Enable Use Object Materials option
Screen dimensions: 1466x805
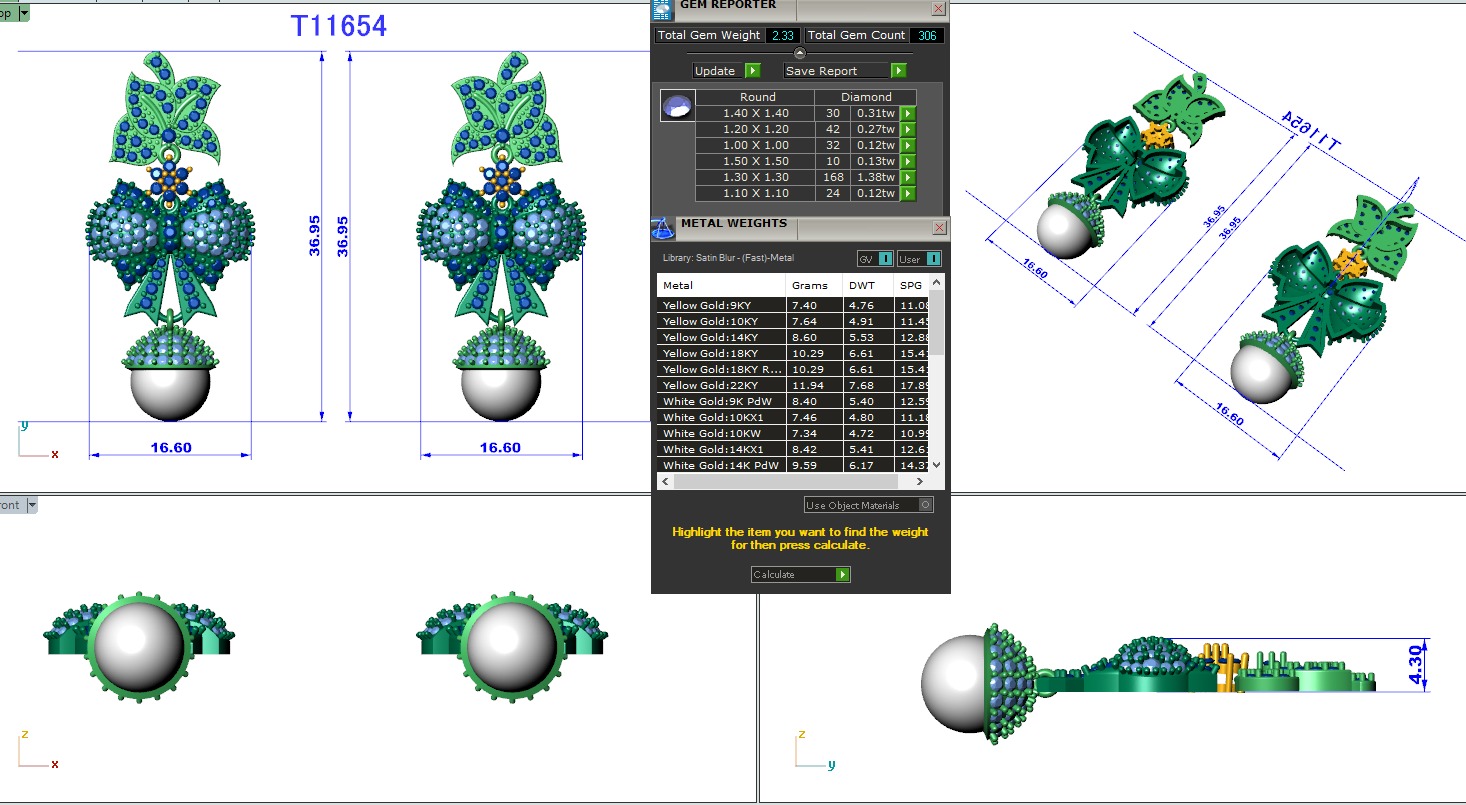pyautogui.click(x=925, y=505)
